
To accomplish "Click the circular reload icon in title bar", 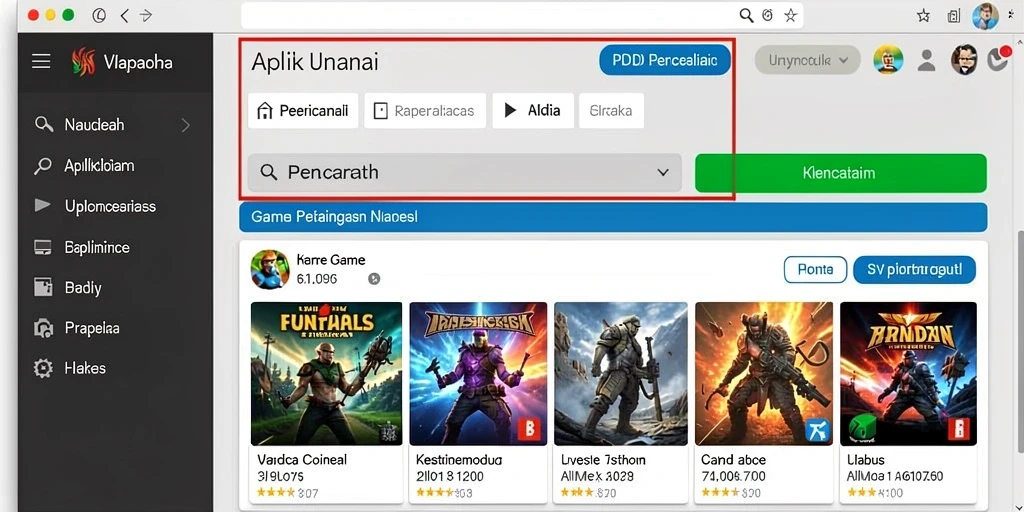I will point(99,16).
